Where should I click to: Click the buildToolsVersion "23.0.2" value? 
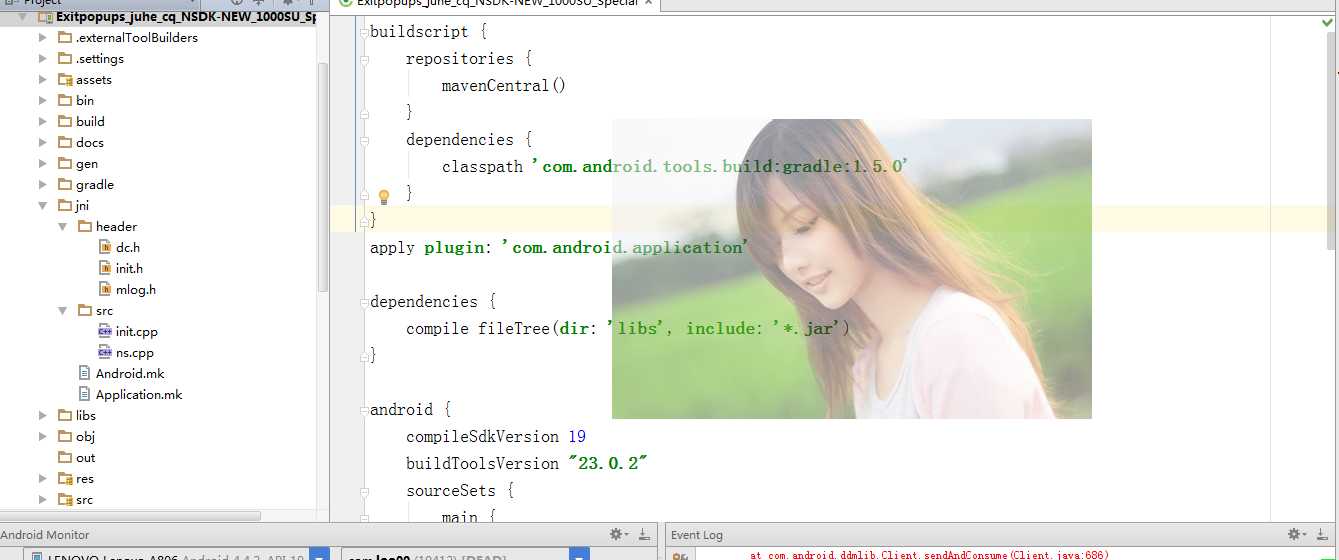click(x=608, y=464)
